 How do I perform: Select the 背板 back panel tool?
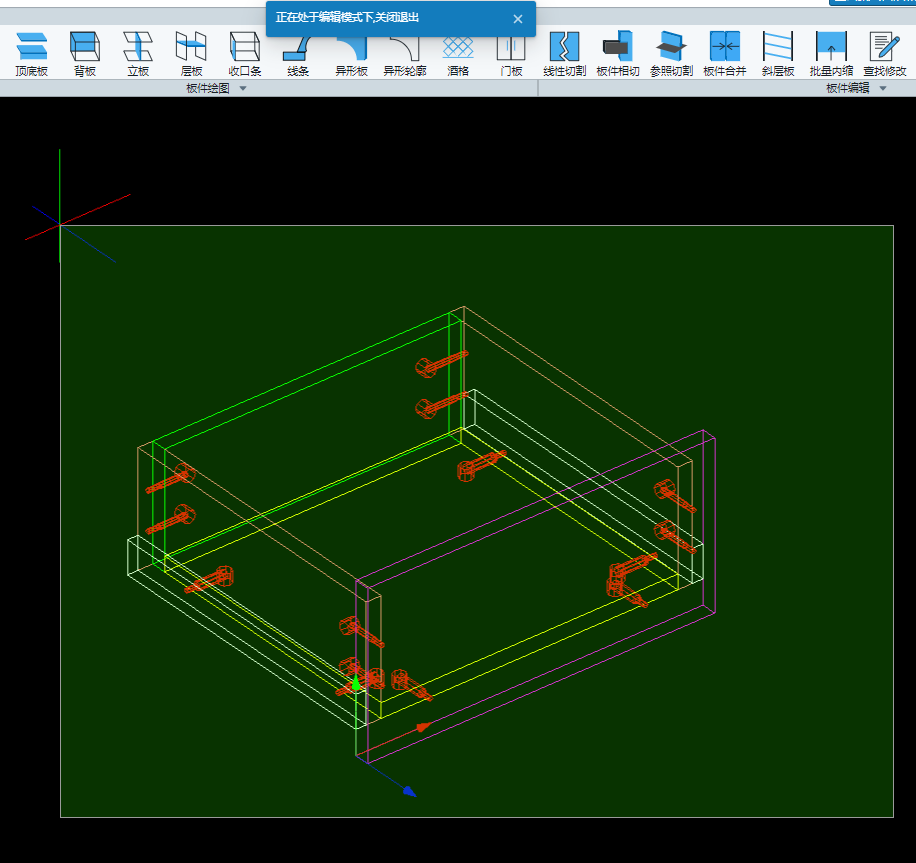[x=85, y=53]
